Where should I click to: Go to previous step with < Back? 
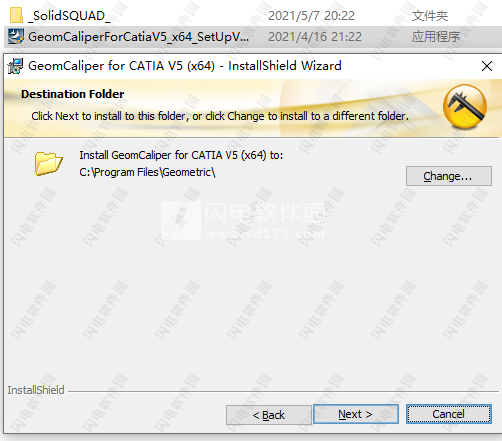(269, 415)
